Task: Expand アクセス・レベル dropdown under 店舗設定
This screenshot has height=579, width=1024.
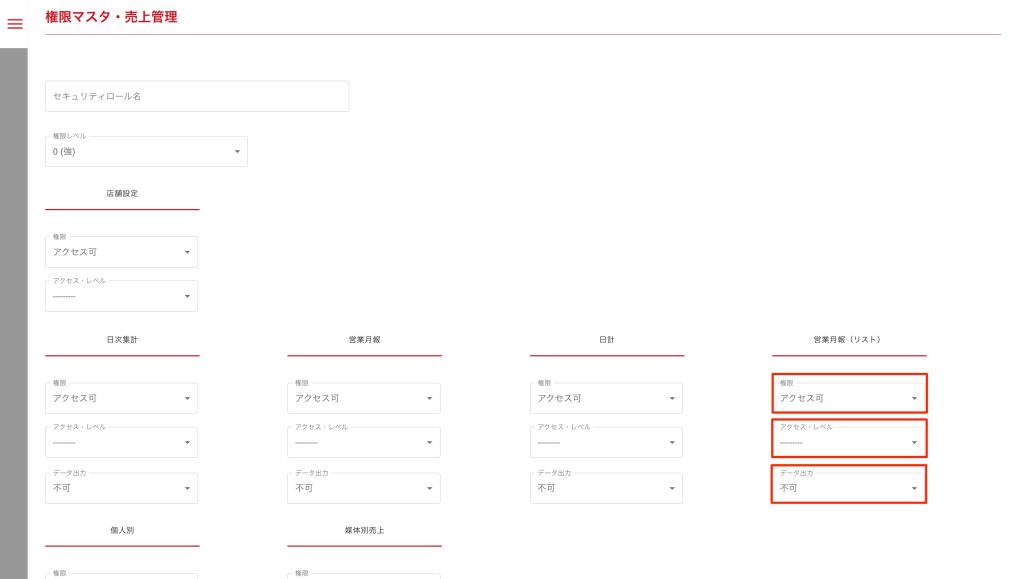Action: pyautogui.click(x=121, y=297)
